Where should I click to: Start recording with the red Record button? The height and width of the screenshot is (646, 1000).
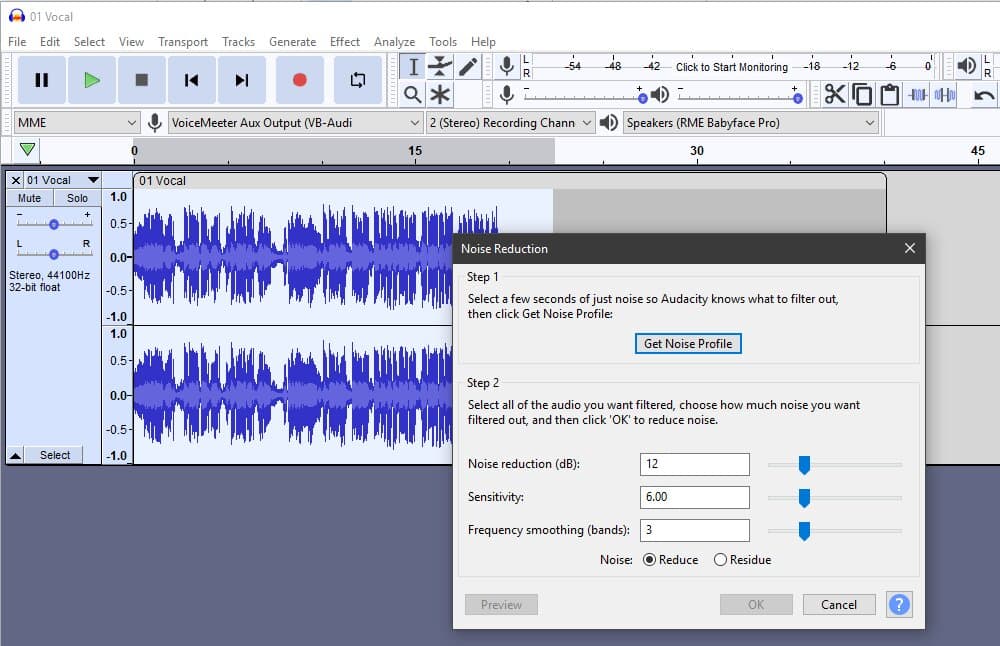tap(300, 80)
